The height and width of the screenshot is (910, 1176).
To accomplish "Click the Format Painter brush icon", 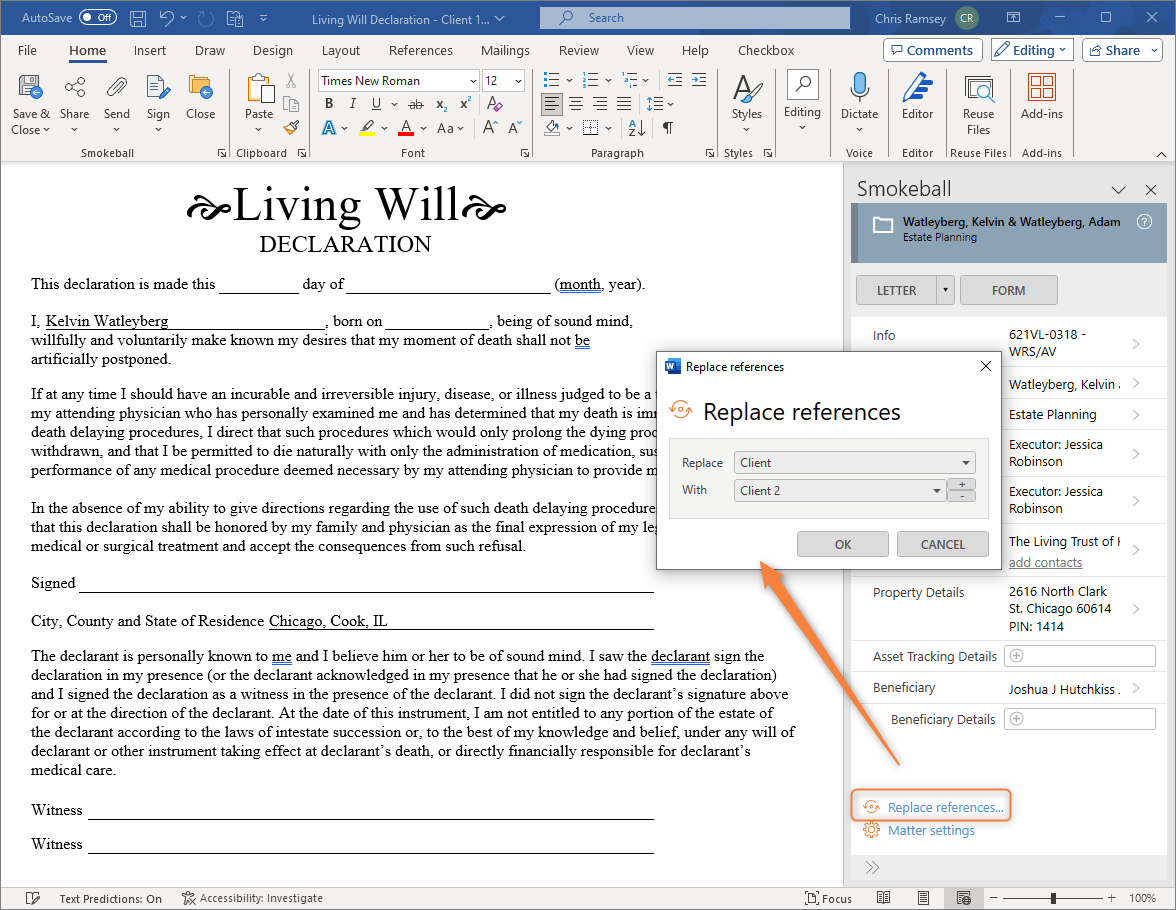I will (x=292, y=128).
